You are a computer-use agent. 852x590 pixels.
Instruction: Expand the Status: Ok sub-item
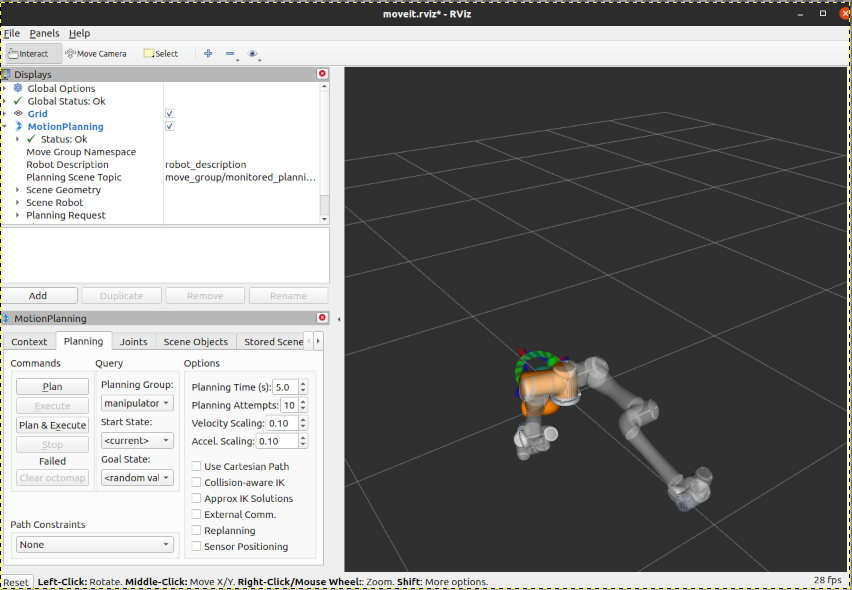17,139
